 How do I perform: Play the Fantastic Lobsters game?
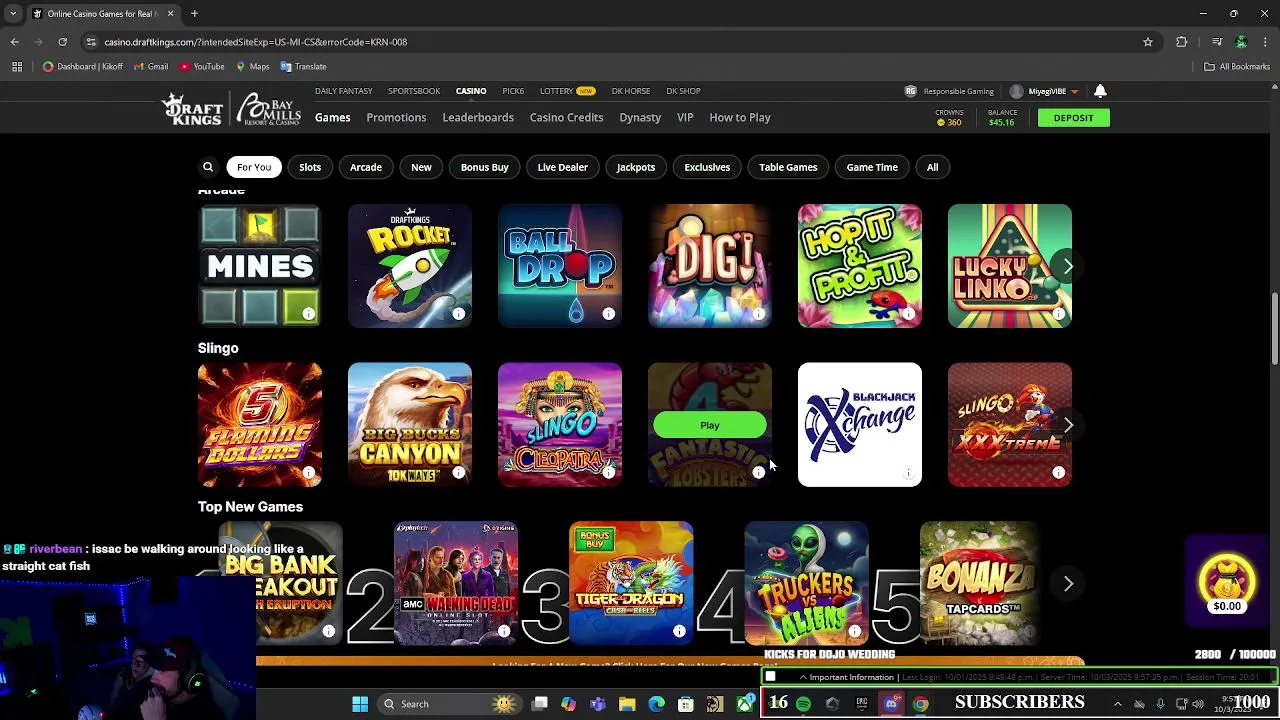tap(710, 425)
